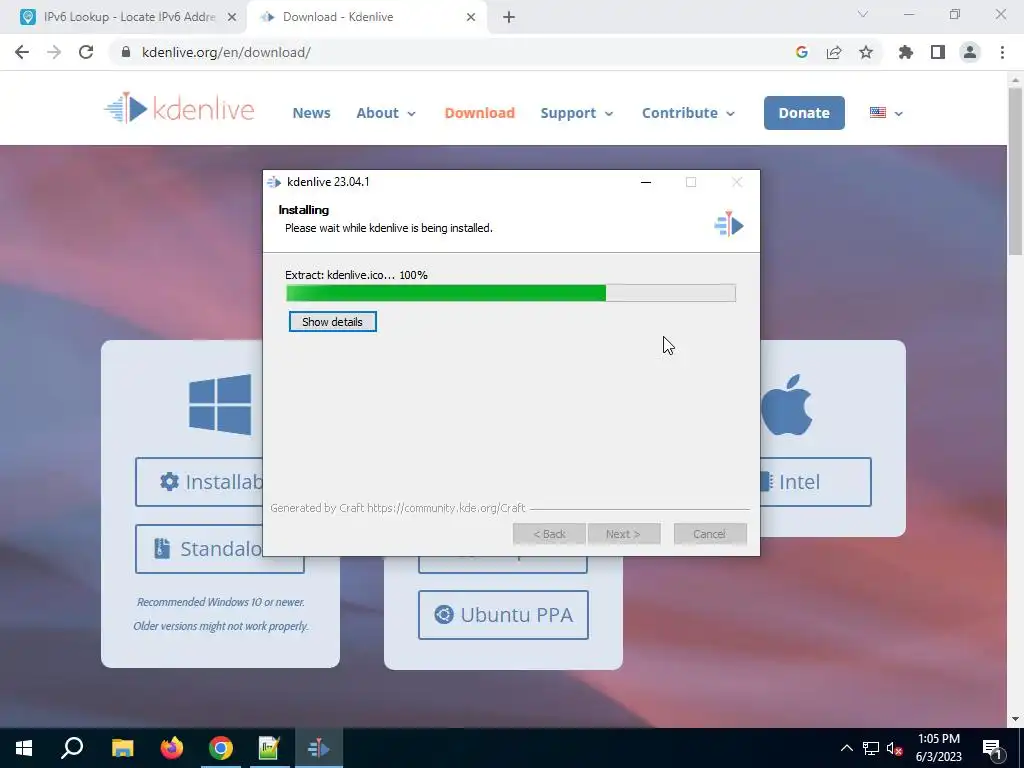Screen dimensions: 1024x768
Task: Click the Donate button
Action: 804,113
